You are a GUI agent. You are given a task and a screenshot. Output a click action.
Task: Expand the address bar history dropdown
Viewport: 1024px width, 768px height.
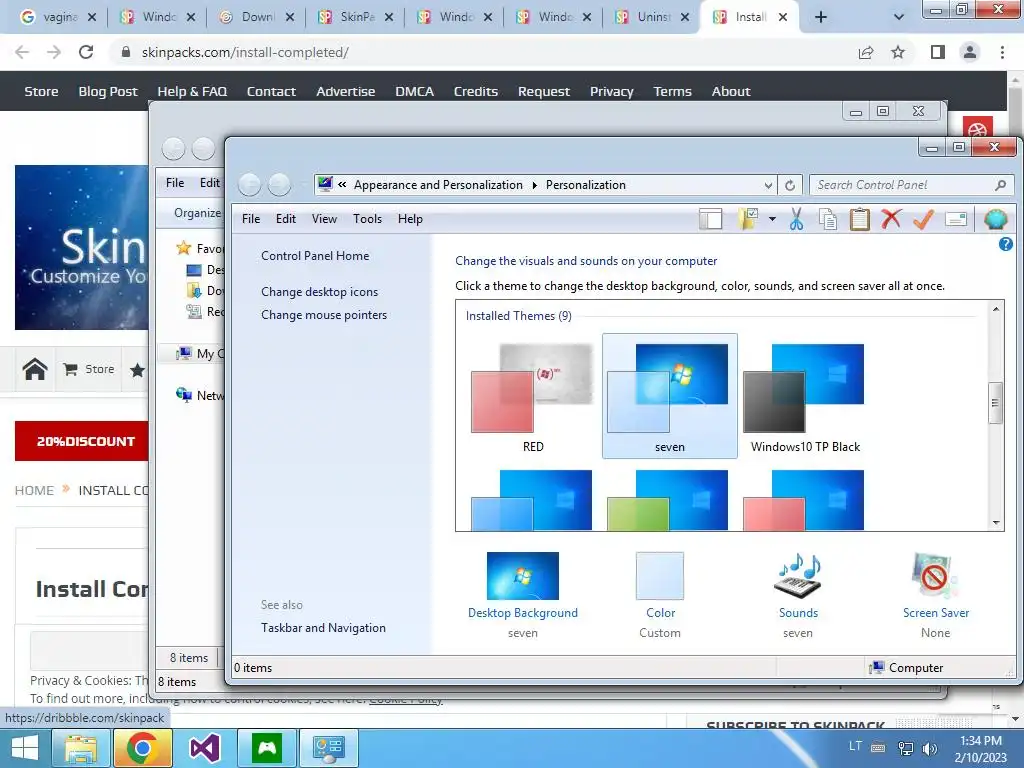768,185
